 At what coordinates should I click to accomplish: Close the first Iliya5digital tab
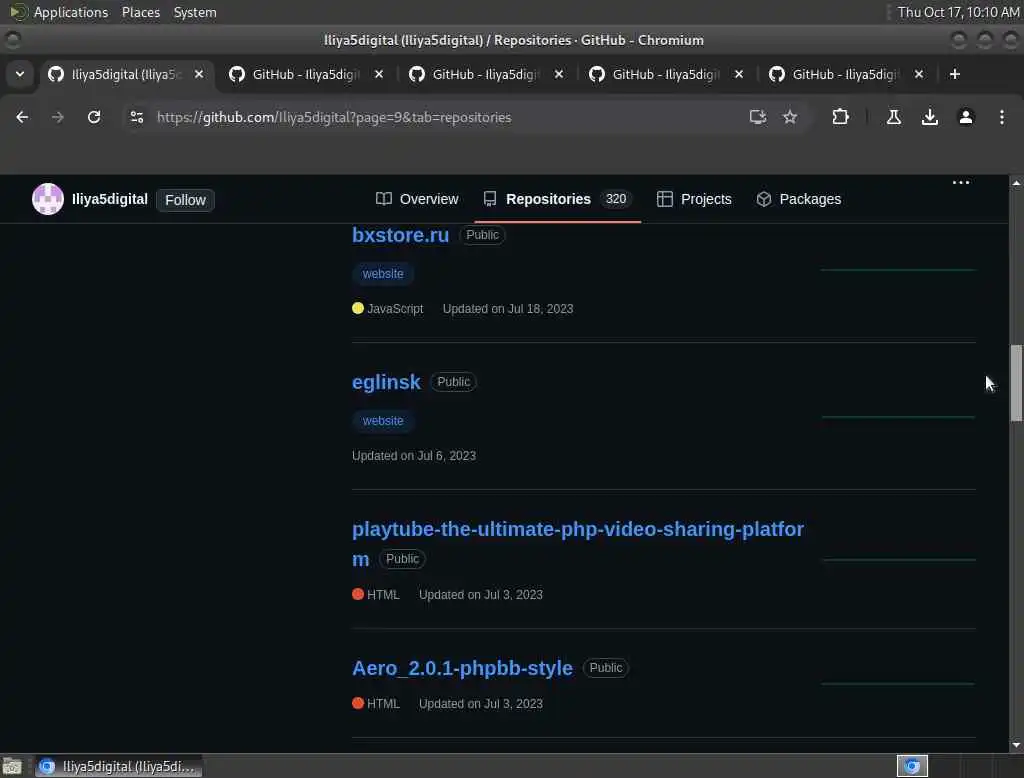click(199, 74)
